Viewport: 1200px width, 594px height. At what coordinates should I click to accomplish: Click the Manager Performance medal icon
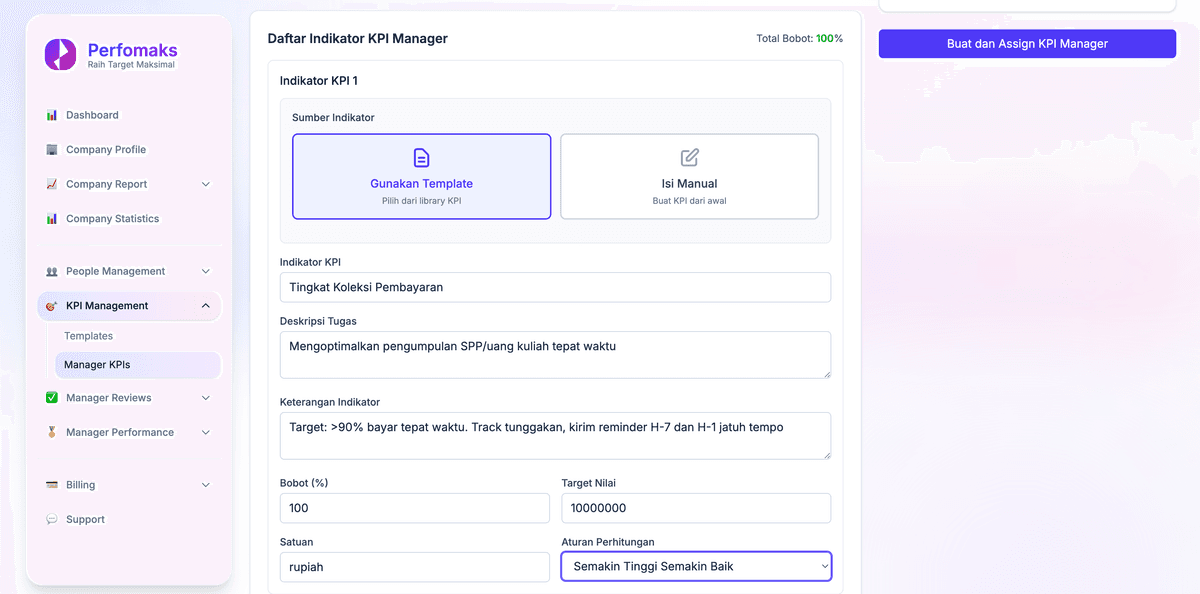52,433
